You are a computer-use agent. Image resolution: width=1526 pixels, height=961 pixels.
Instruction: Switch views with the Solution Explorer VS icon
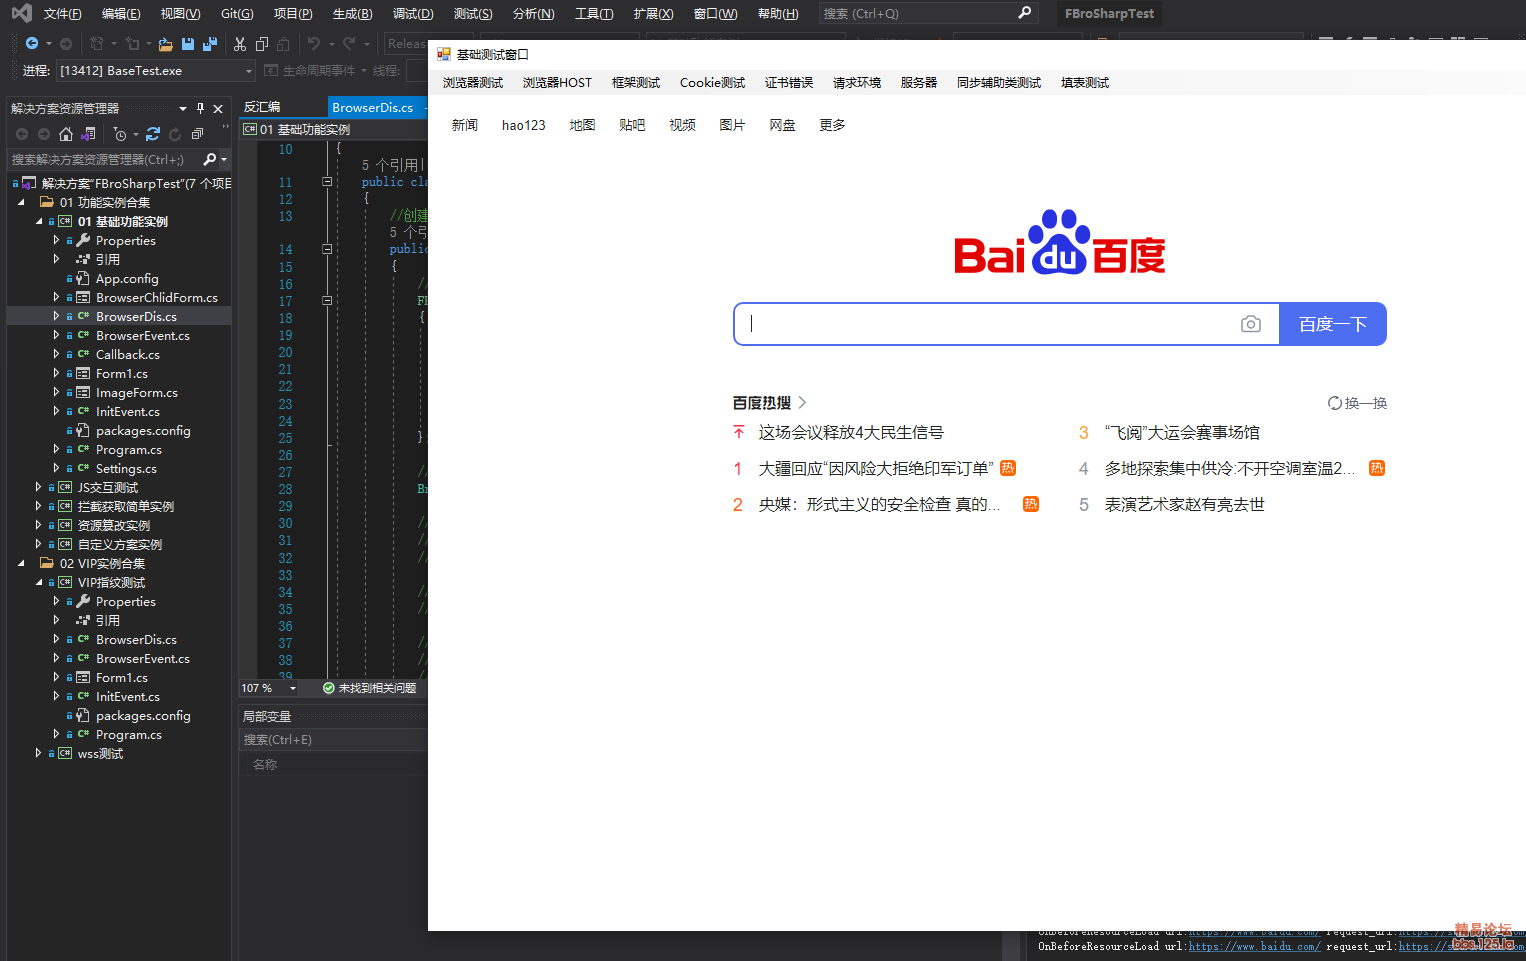[x=88, y=134]
